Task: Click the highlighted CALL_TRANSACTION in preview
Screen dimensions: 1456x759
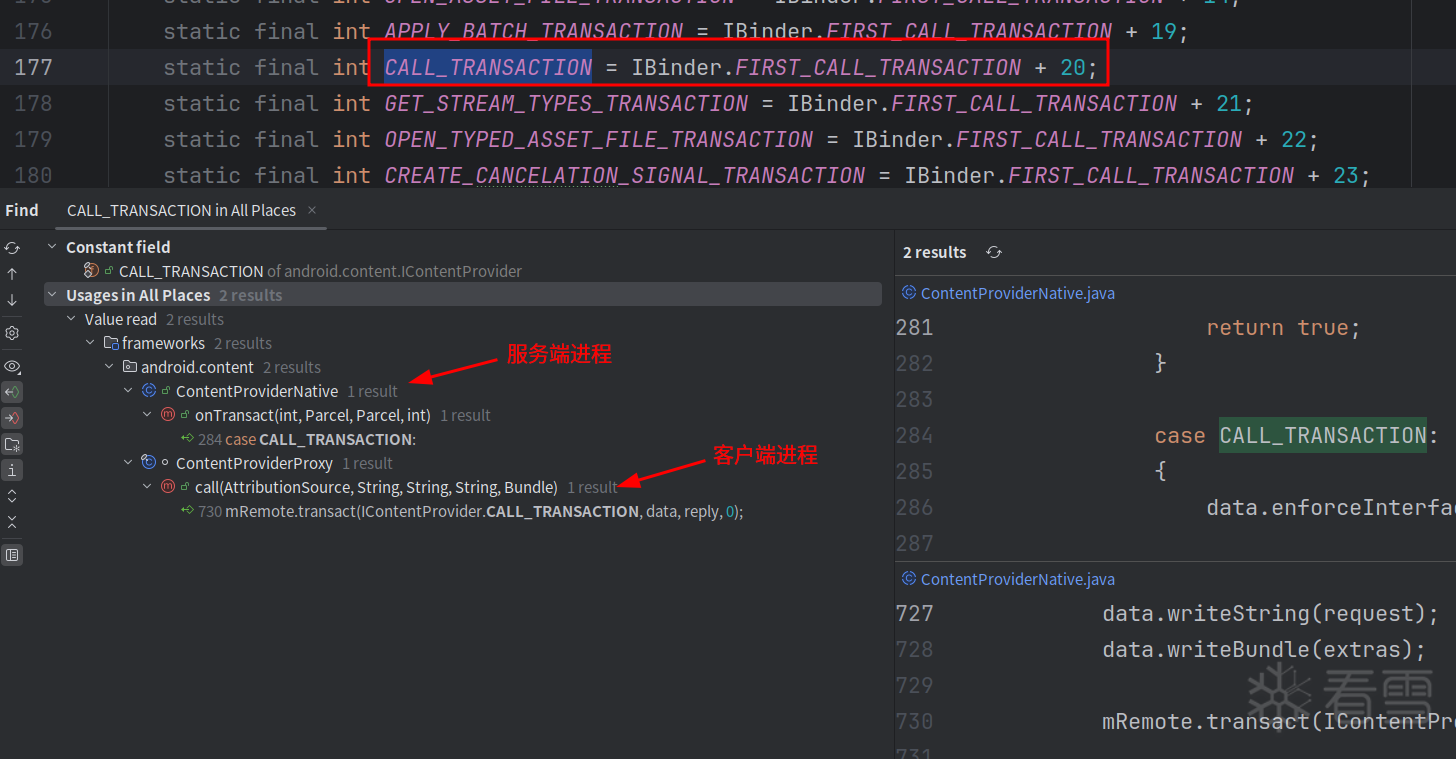Action: tap(1323, 436)
